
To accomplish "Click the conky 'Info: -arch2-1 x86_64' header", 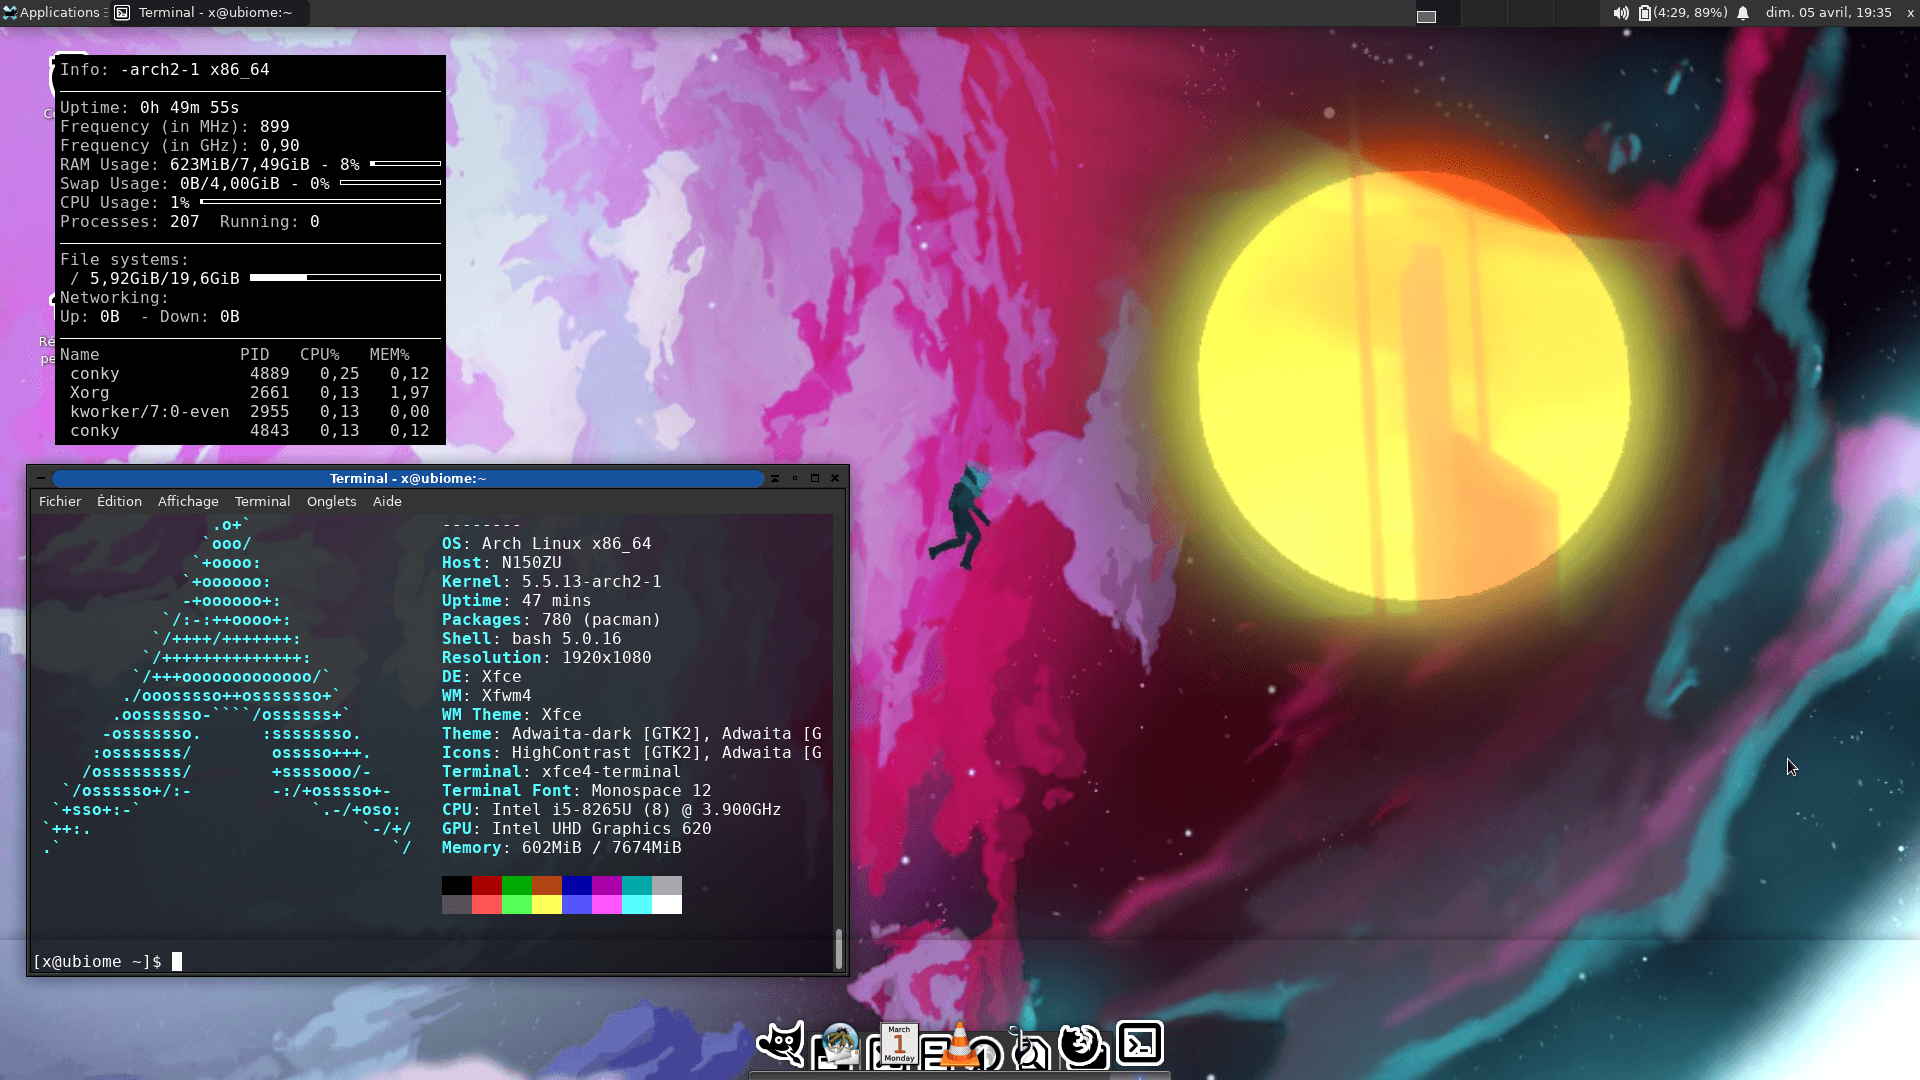I will [x=165, y=69].
